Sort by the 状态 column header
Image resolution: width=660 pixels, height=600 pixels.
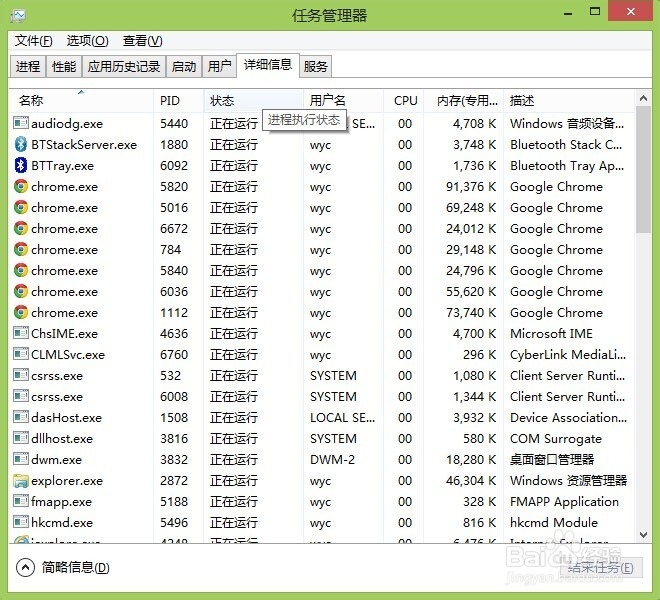(254, 100)
